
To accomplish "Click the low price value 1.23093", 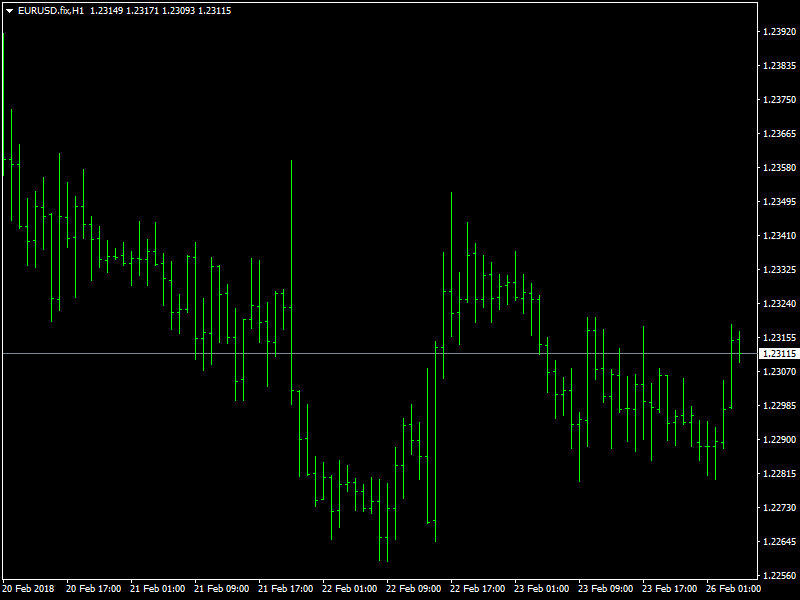I will click(x=179, y=11).
